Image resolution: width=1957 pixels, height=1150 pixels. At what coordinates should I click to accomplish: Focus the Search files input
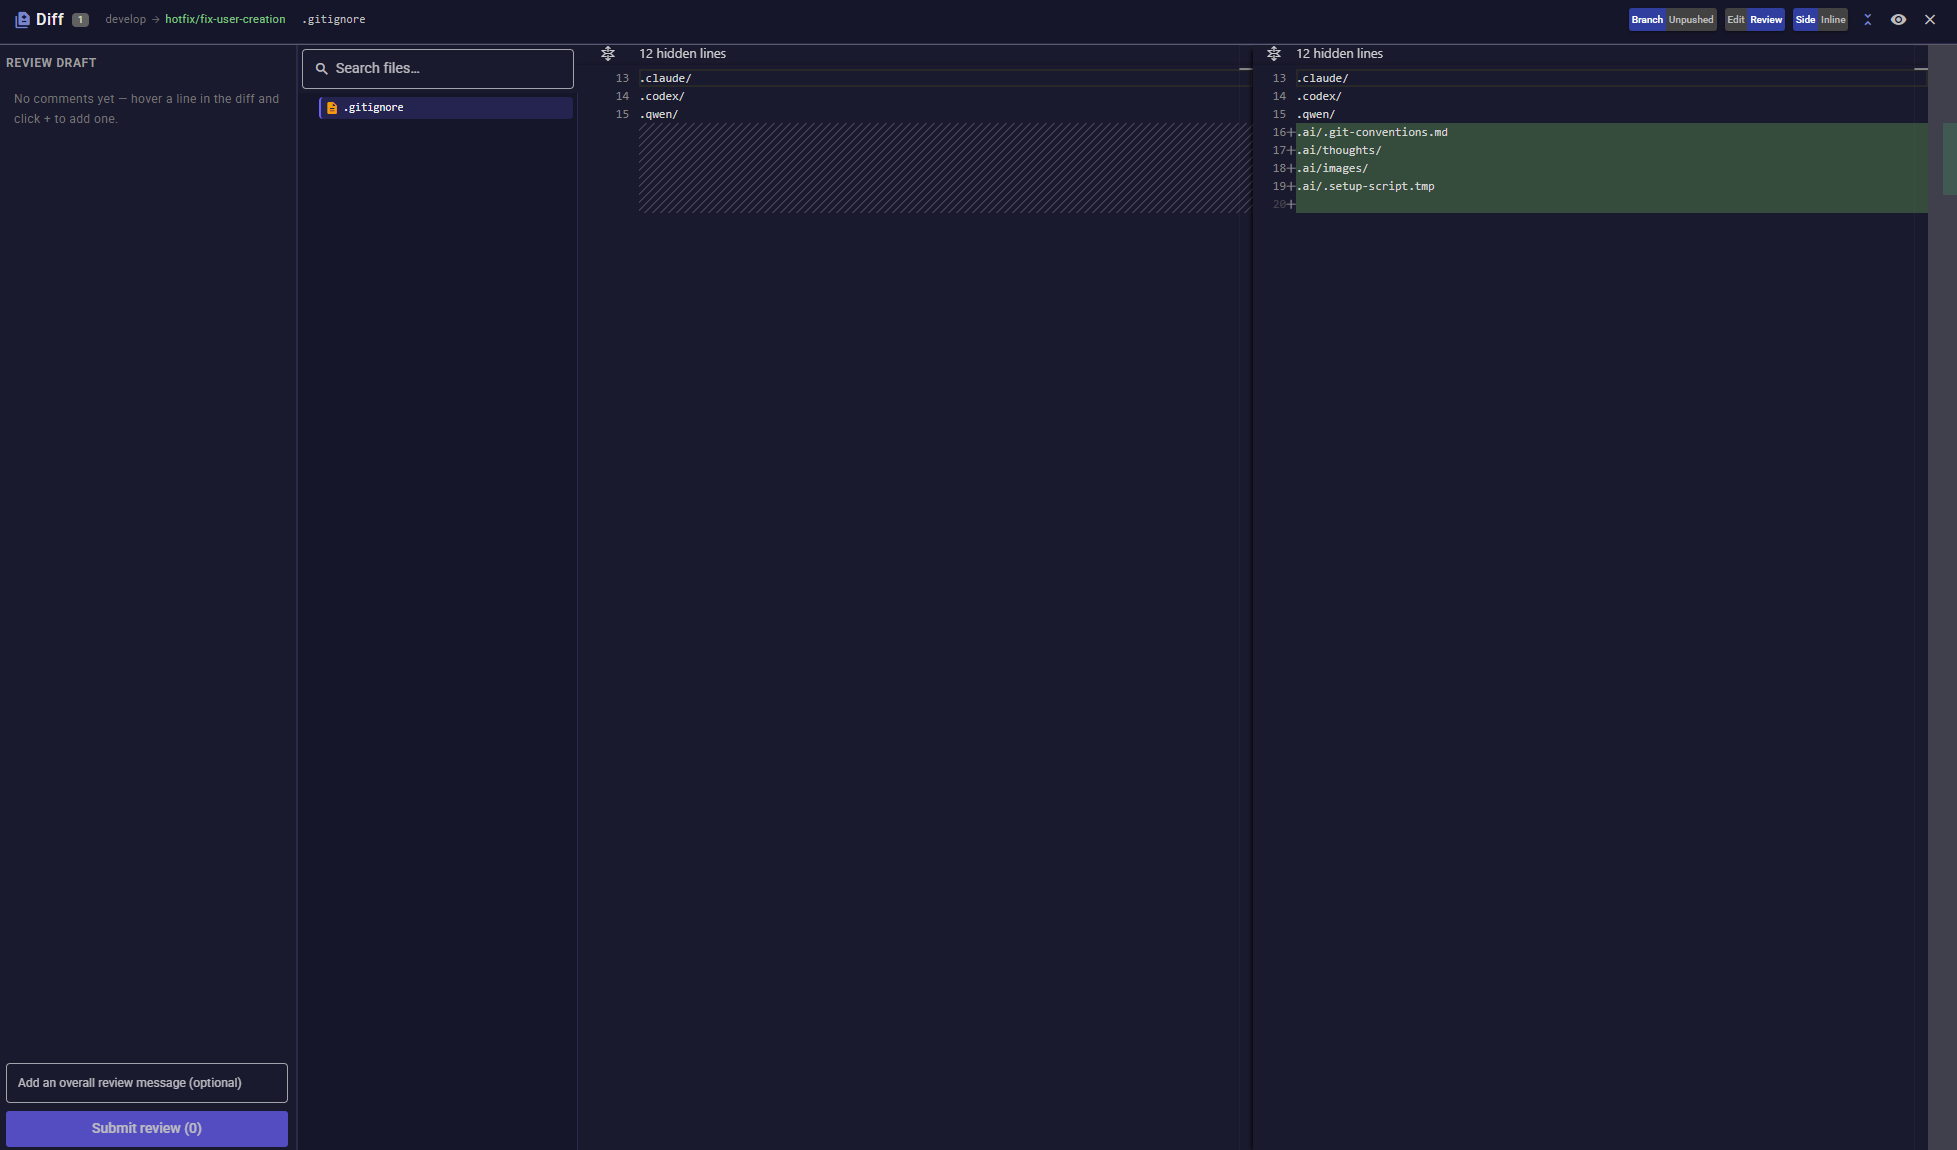click(438, 69)
